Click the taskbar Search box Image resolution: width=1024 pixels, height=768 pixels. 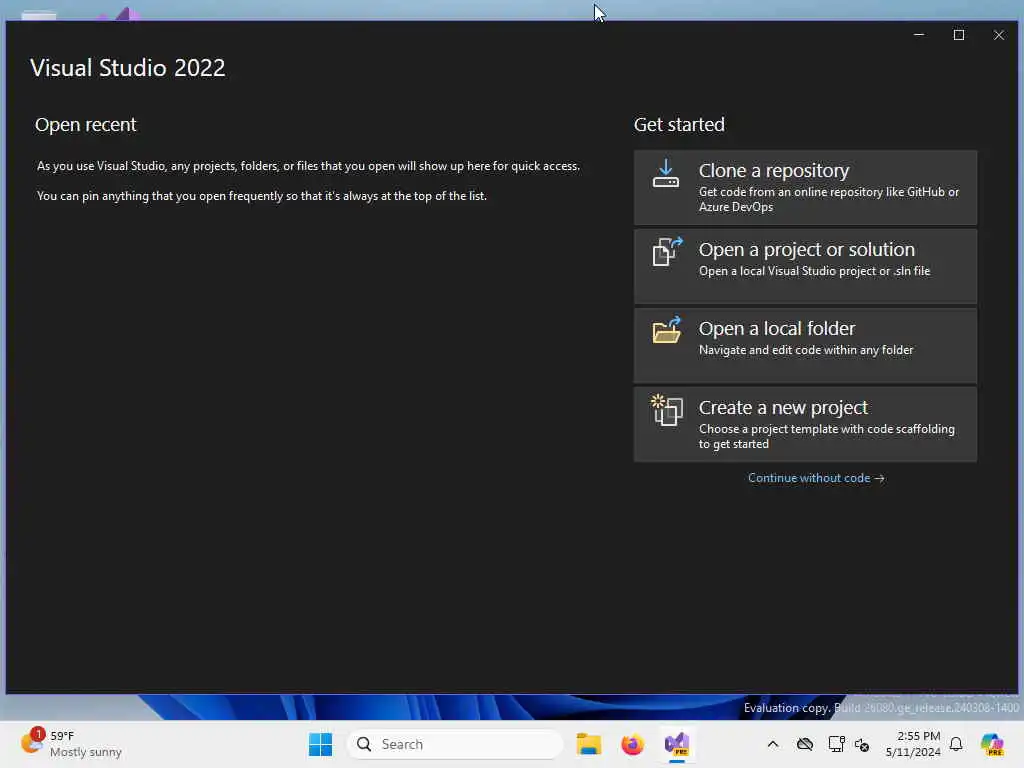coord(455,744)
